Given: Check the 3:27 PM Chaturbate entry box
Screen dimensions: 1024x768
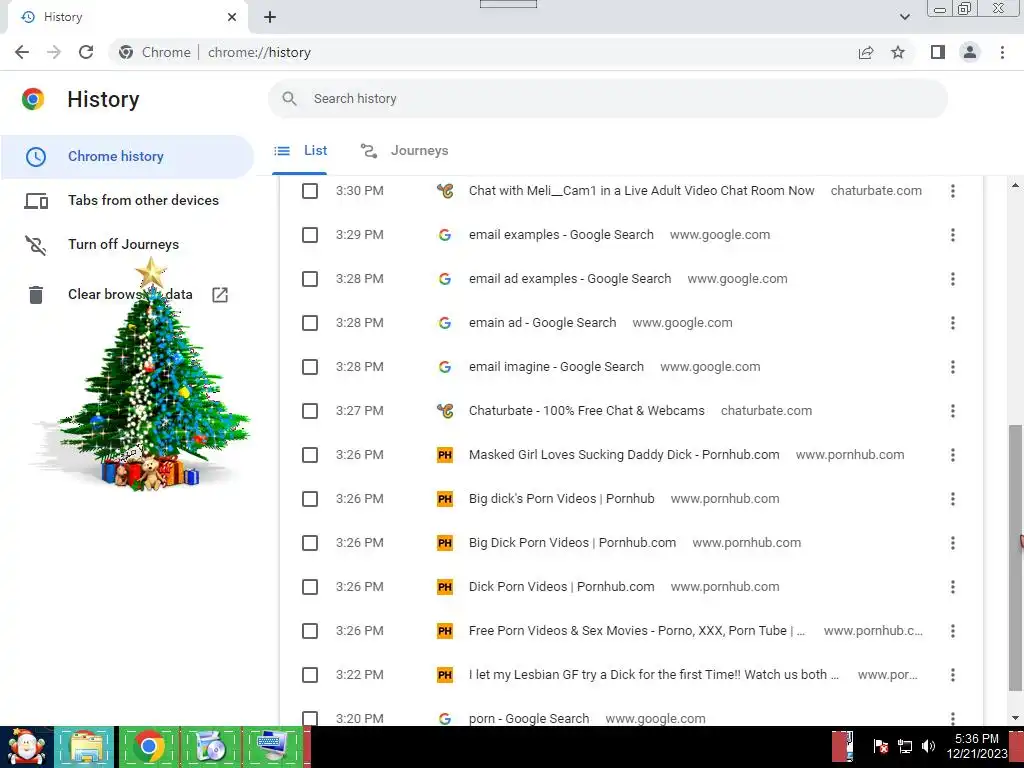Looking at the screenshot, I should pyautogui.click(x=310, y=411).
